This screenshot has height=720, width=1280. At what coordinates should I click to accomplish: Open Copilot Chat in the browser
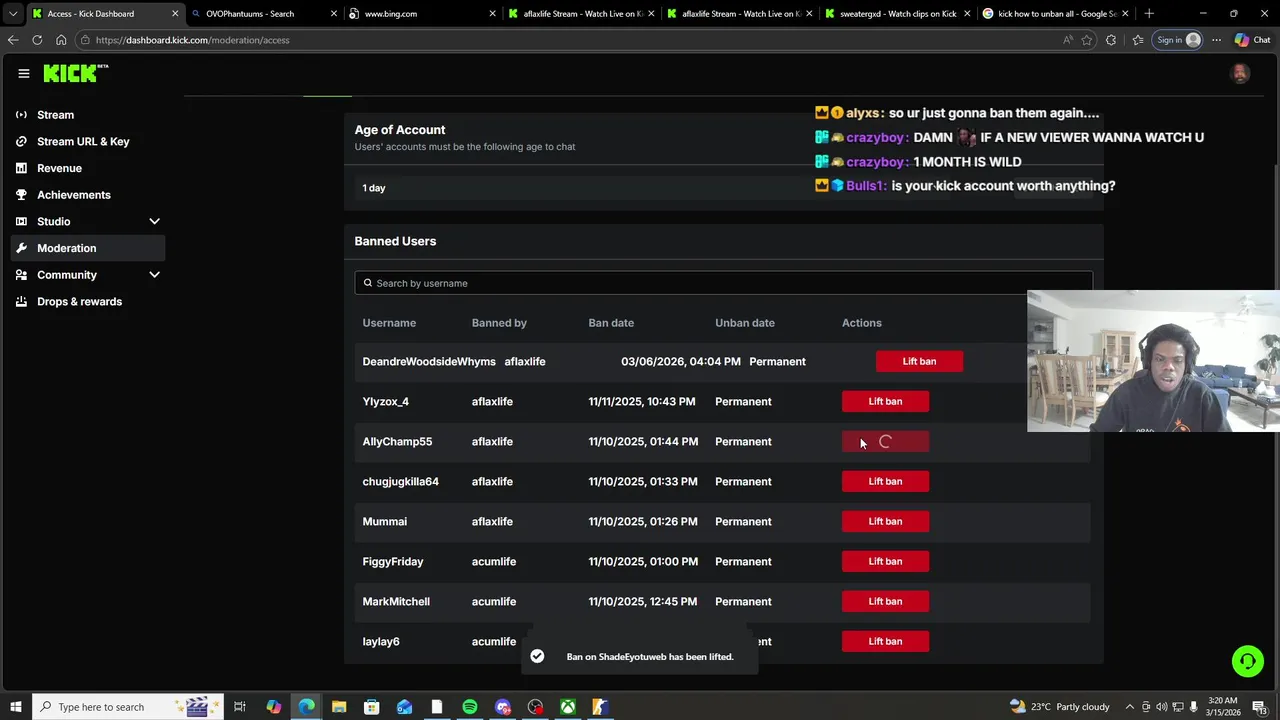point(1252,40)
